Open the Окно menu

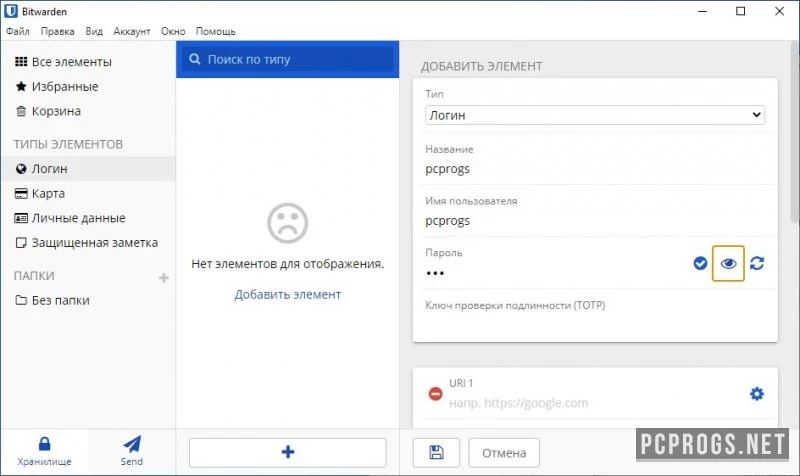point(173,32)
